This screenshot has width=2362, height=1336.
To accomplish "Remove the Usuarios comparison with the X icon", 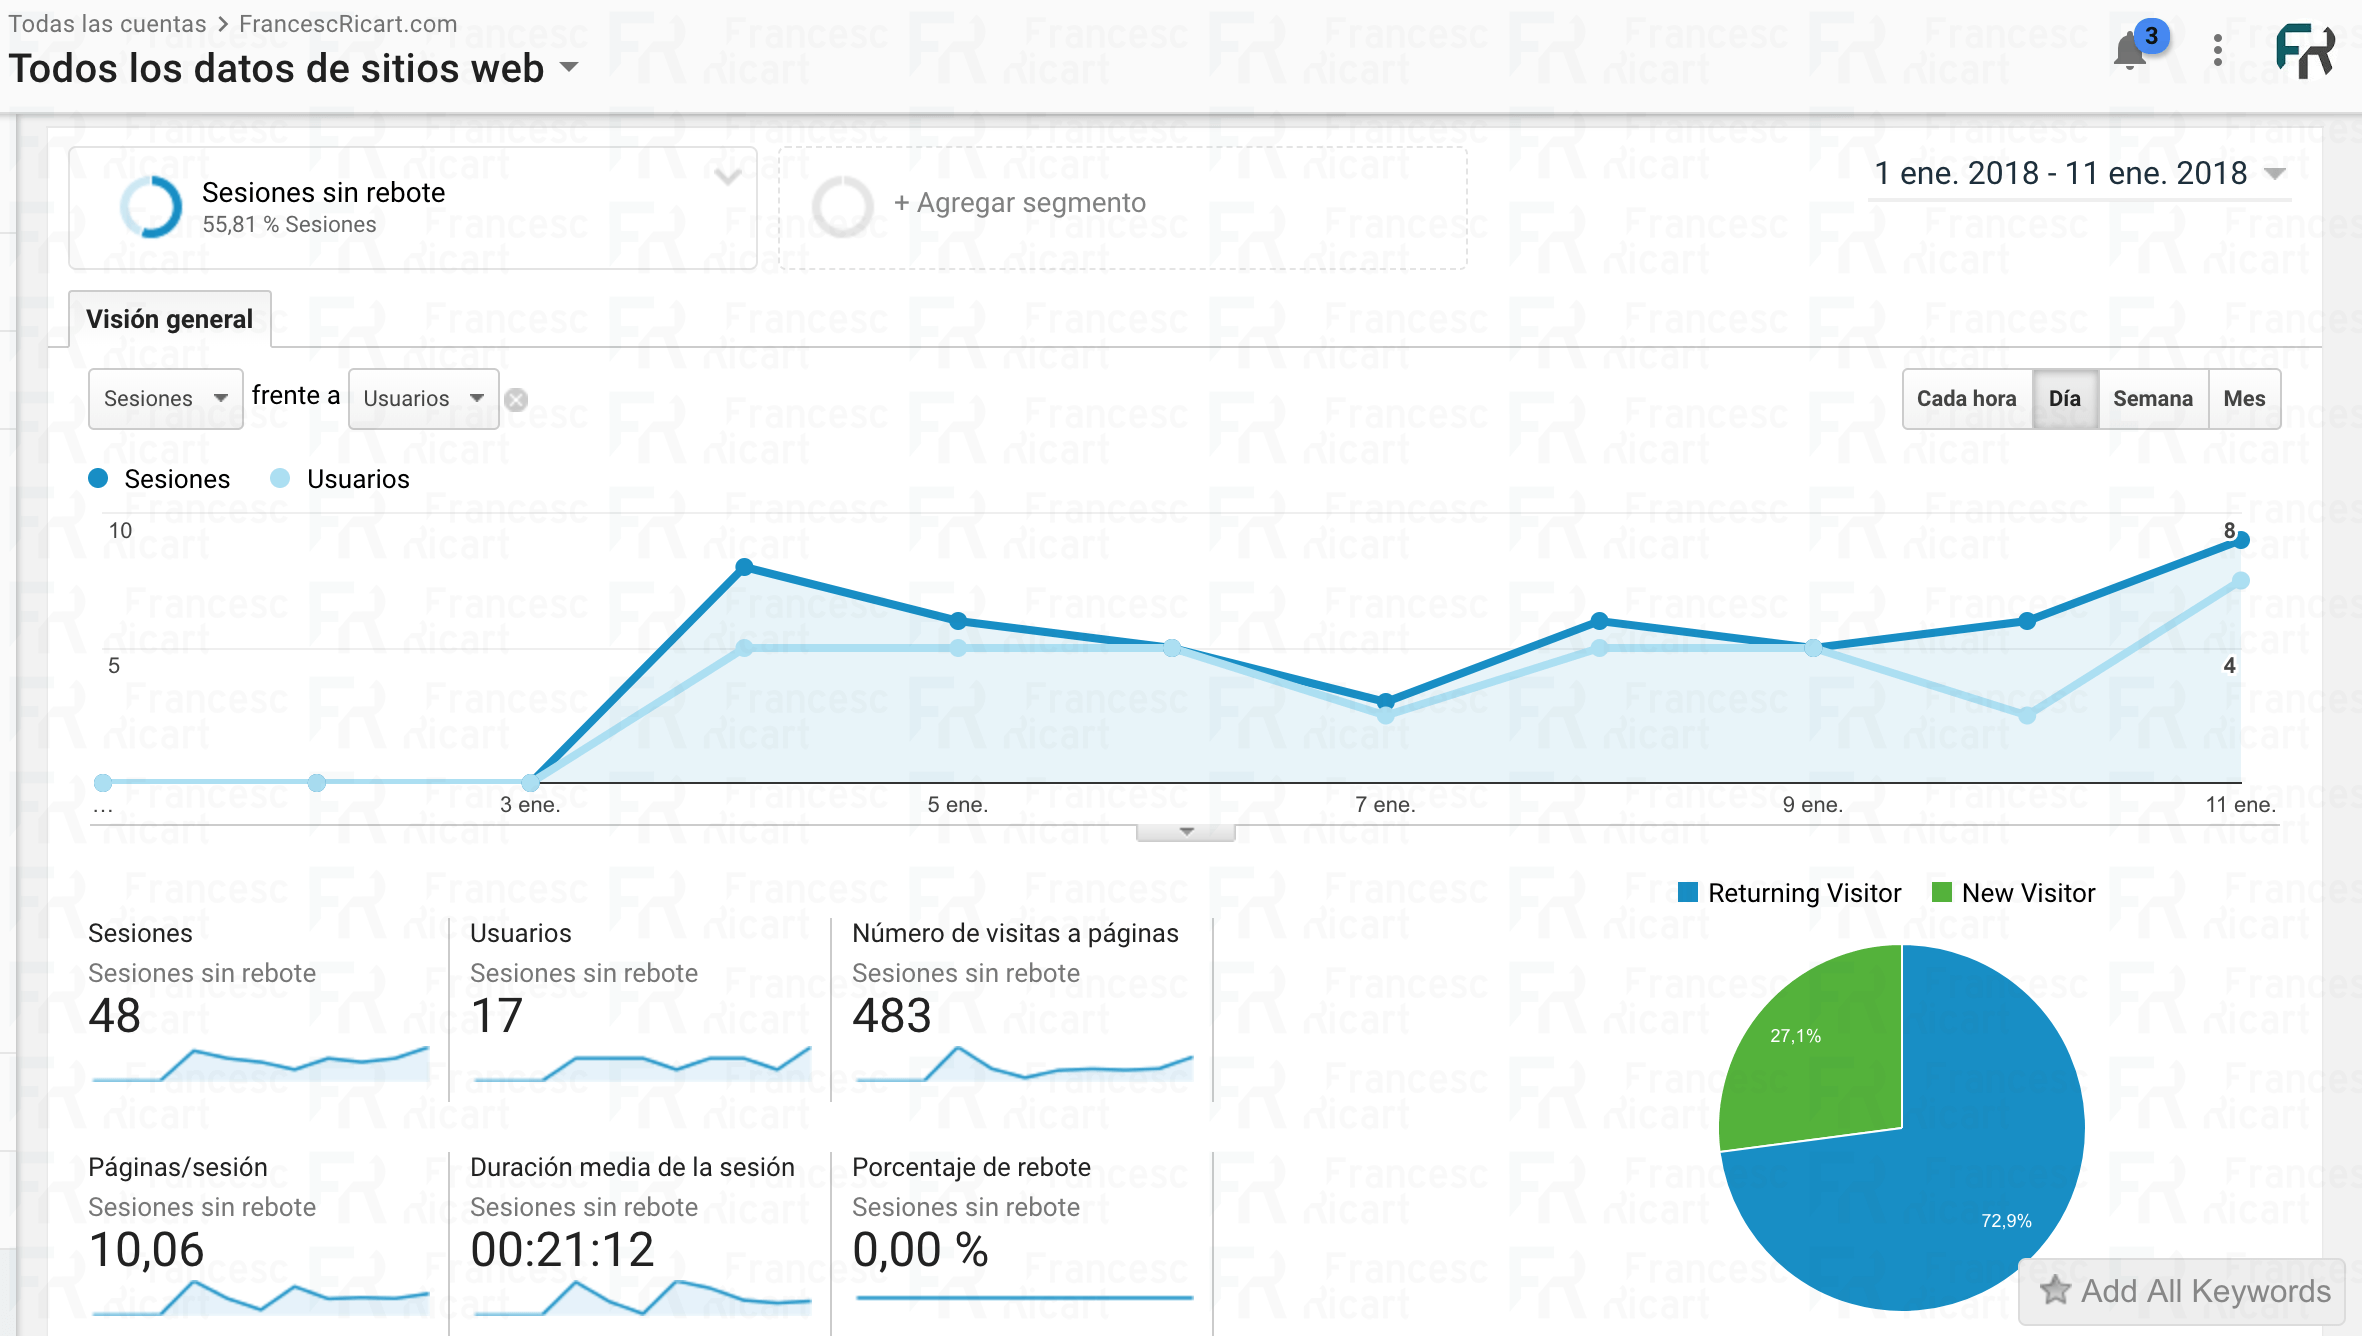I will point(516,399).
